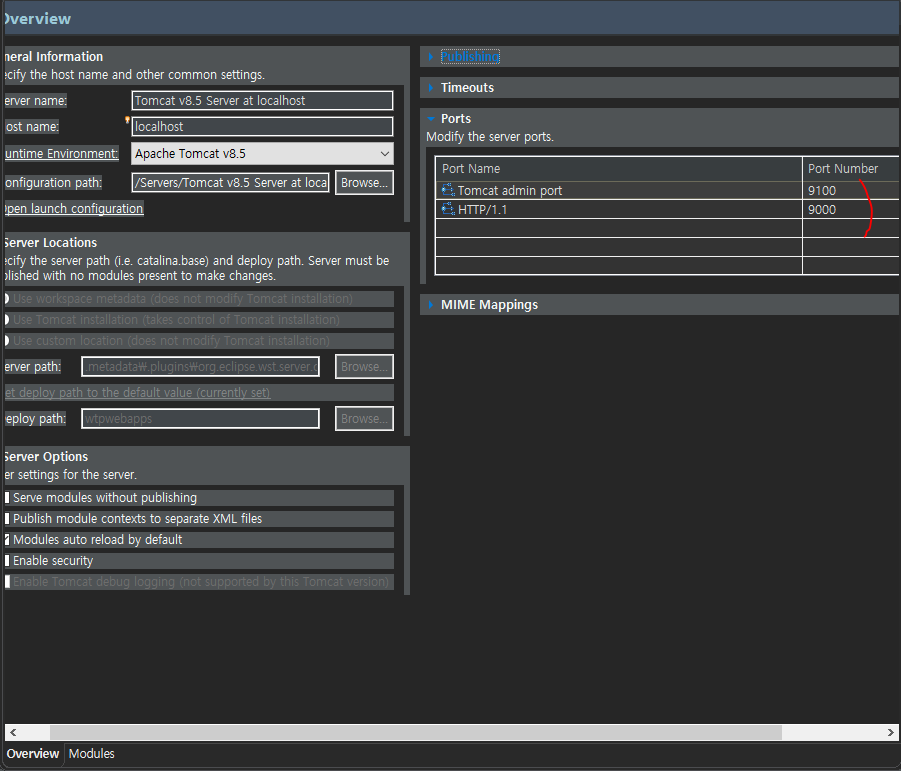Click the Server path text field
901x771 pixels.
[x=201, y=367]
